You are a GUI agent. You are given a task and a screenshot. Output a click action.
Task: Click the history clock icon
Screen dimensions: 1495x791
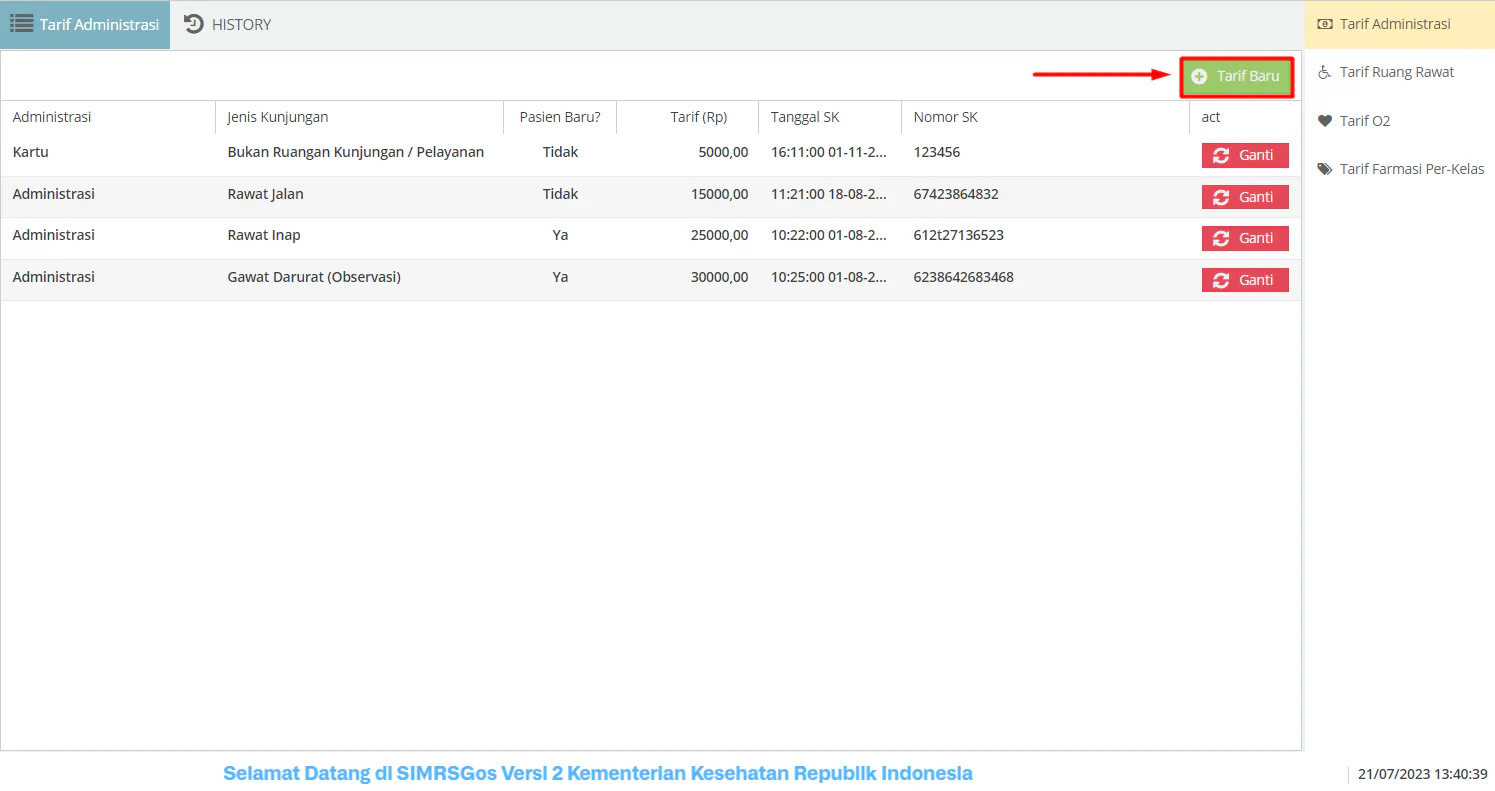point(194,24)
